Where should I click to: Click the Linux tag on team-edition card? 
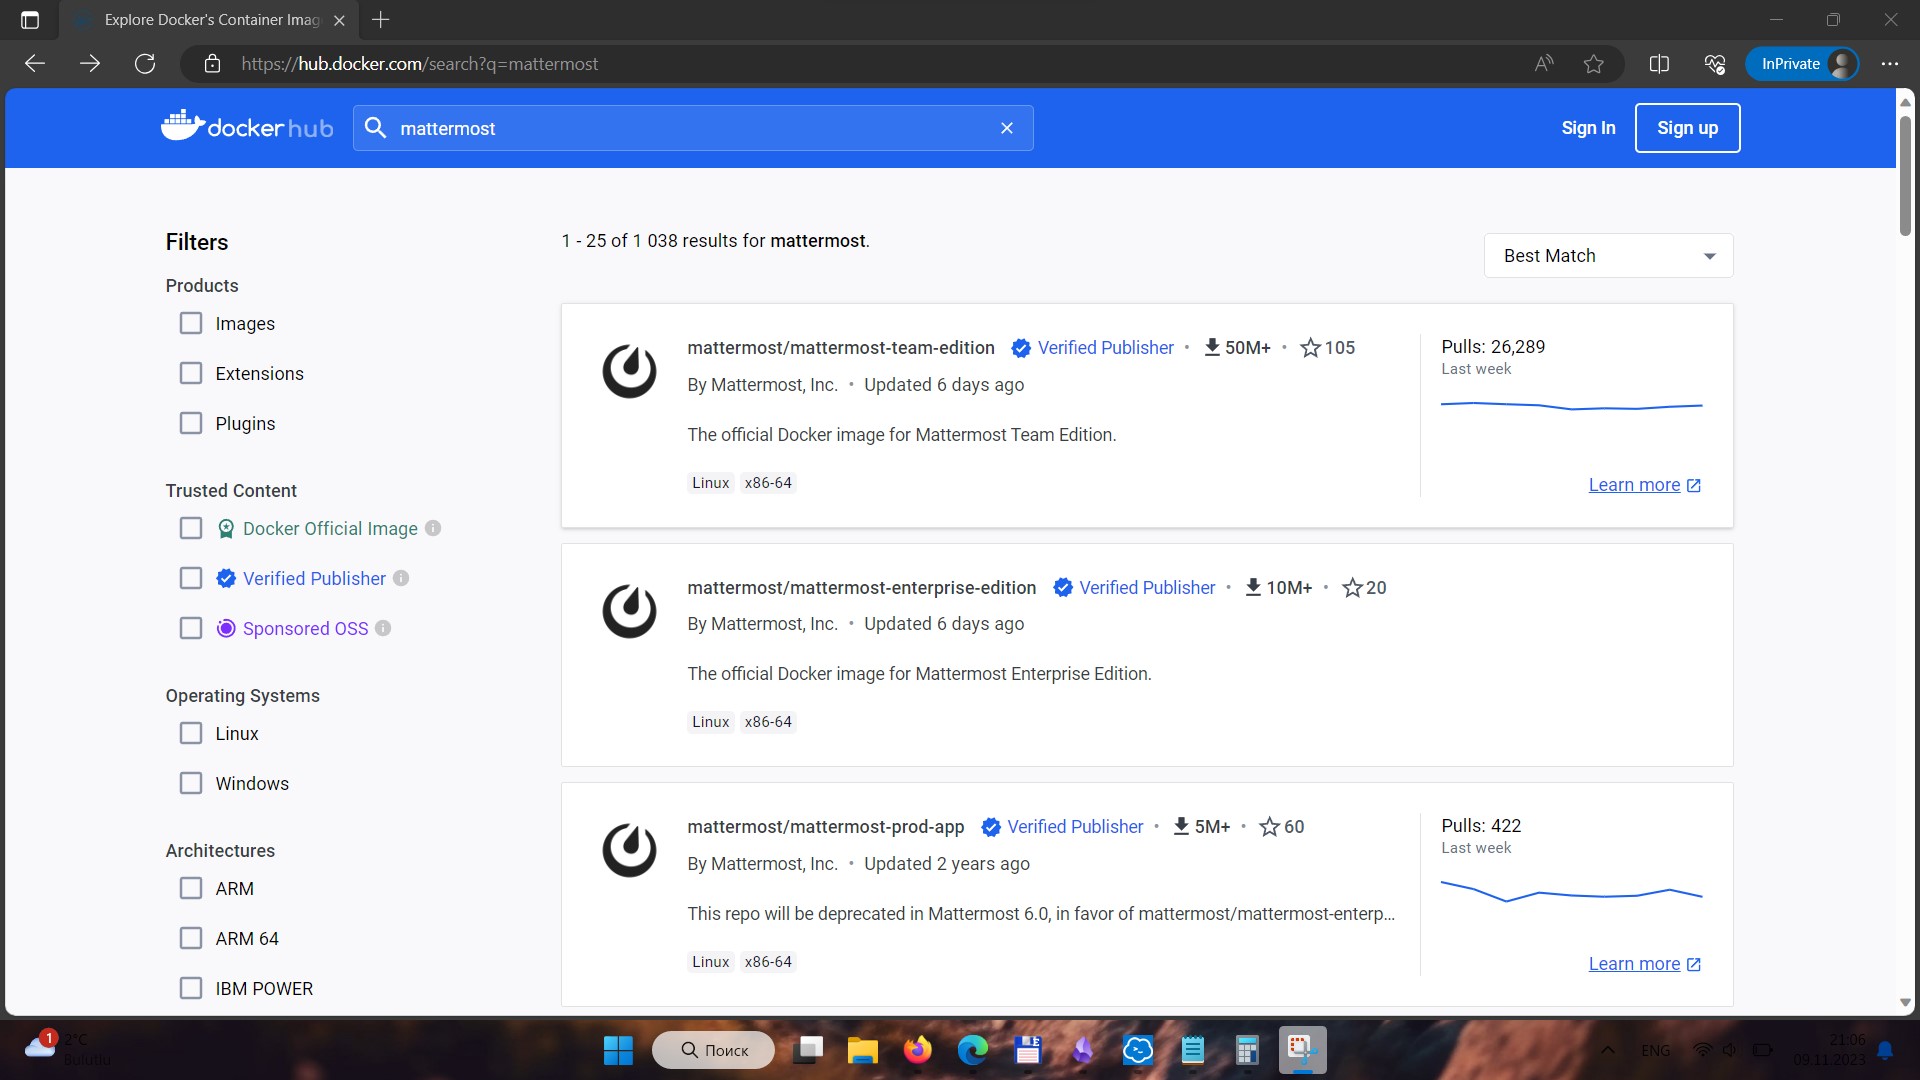click(710, 483)
